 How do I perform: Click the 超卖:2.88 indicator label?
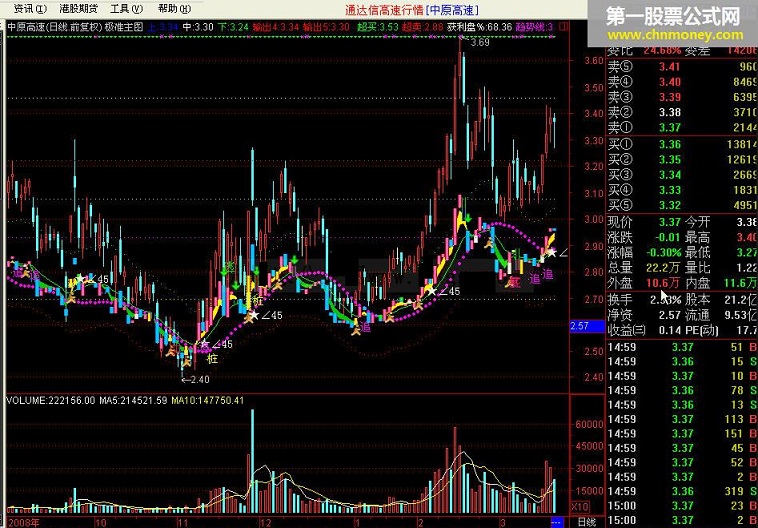click(x=423, y=27)
